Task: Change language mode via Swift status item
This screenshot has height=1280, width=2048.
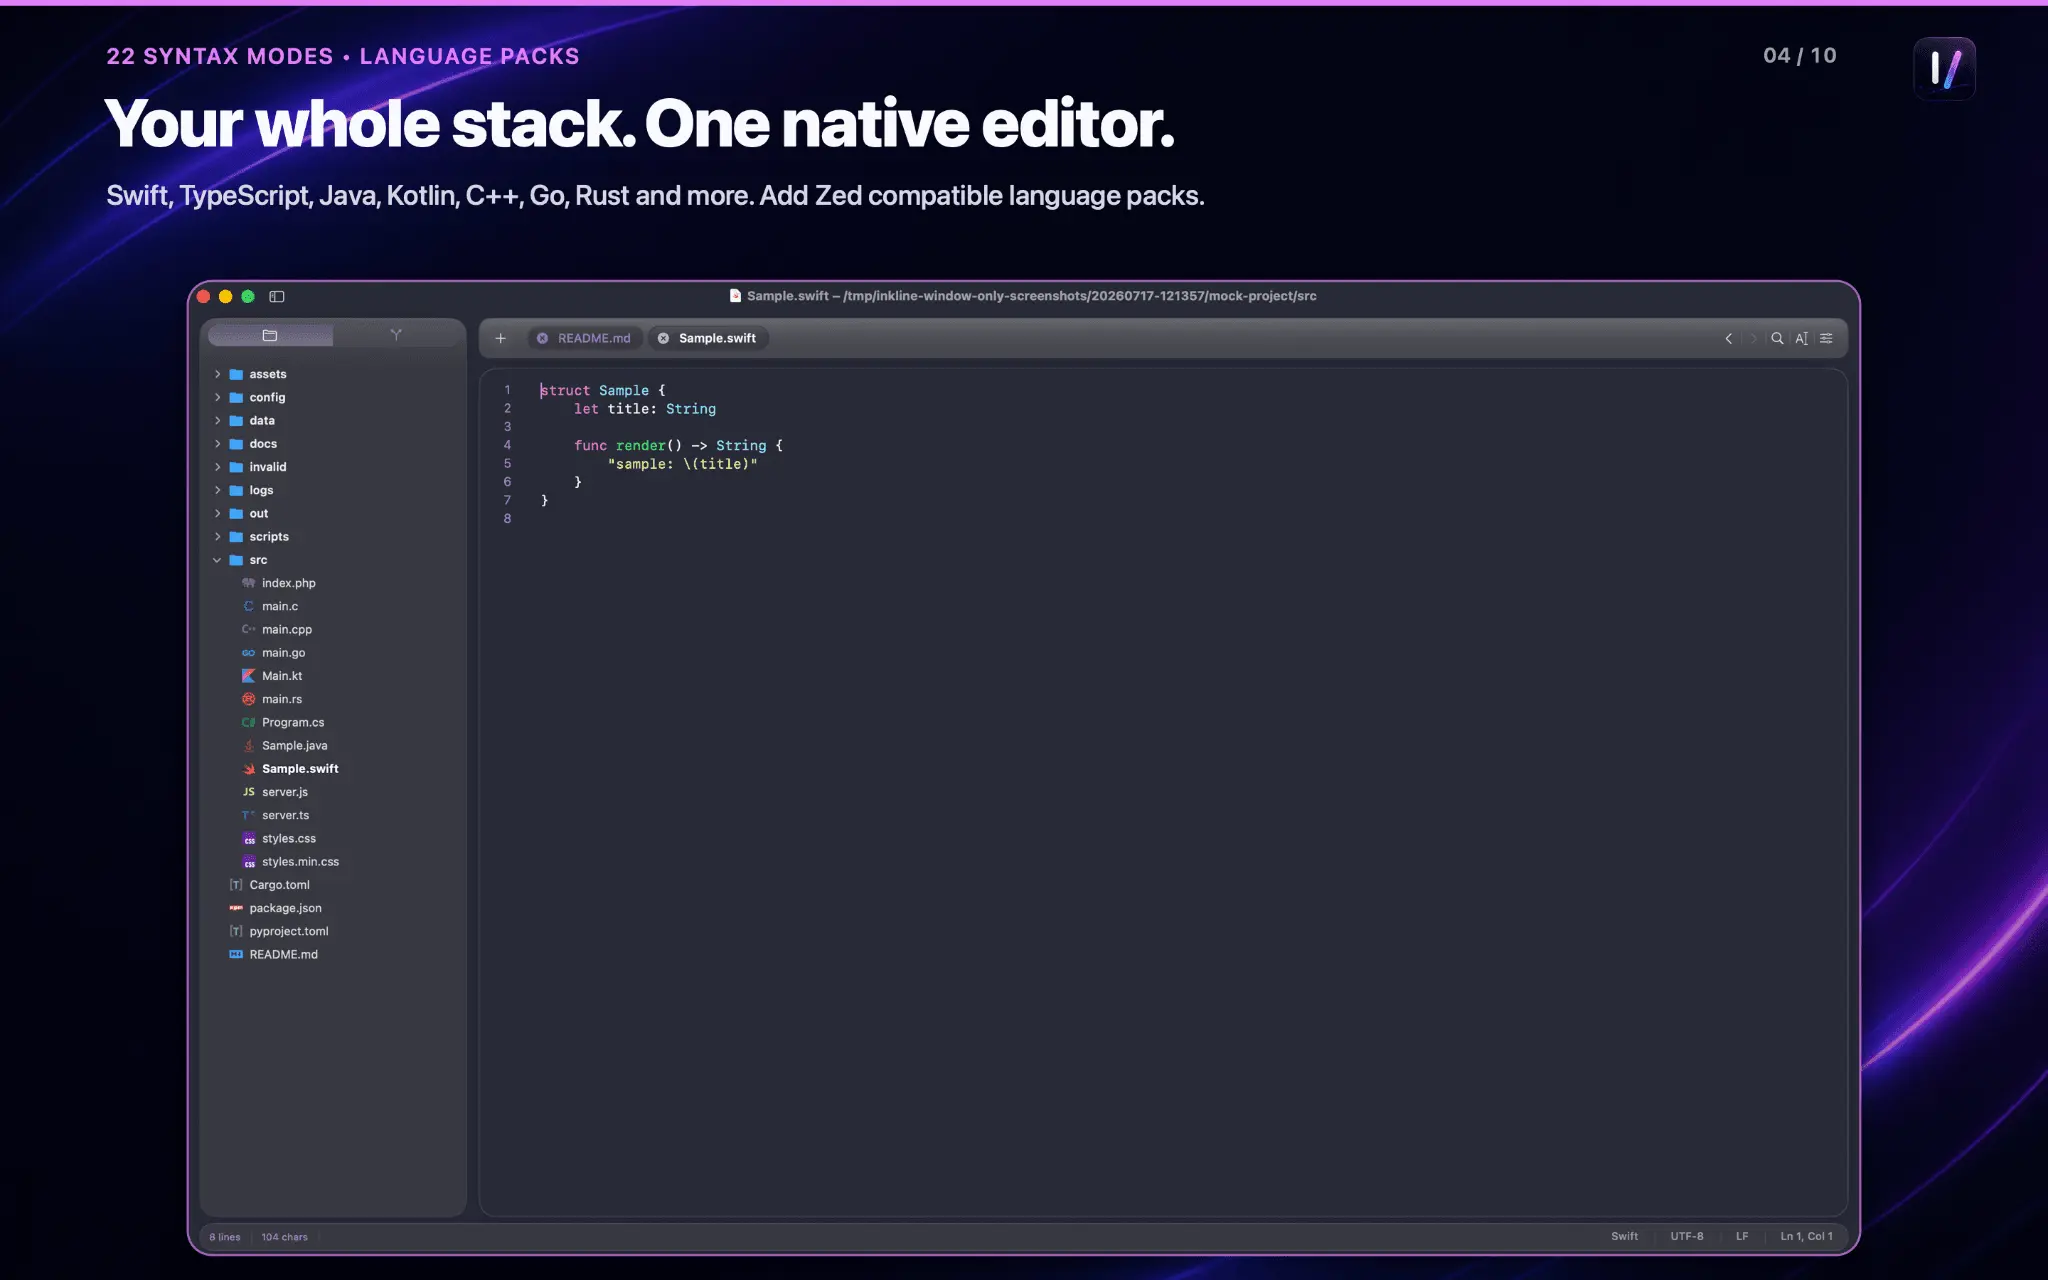Action: [1624, 1236]
